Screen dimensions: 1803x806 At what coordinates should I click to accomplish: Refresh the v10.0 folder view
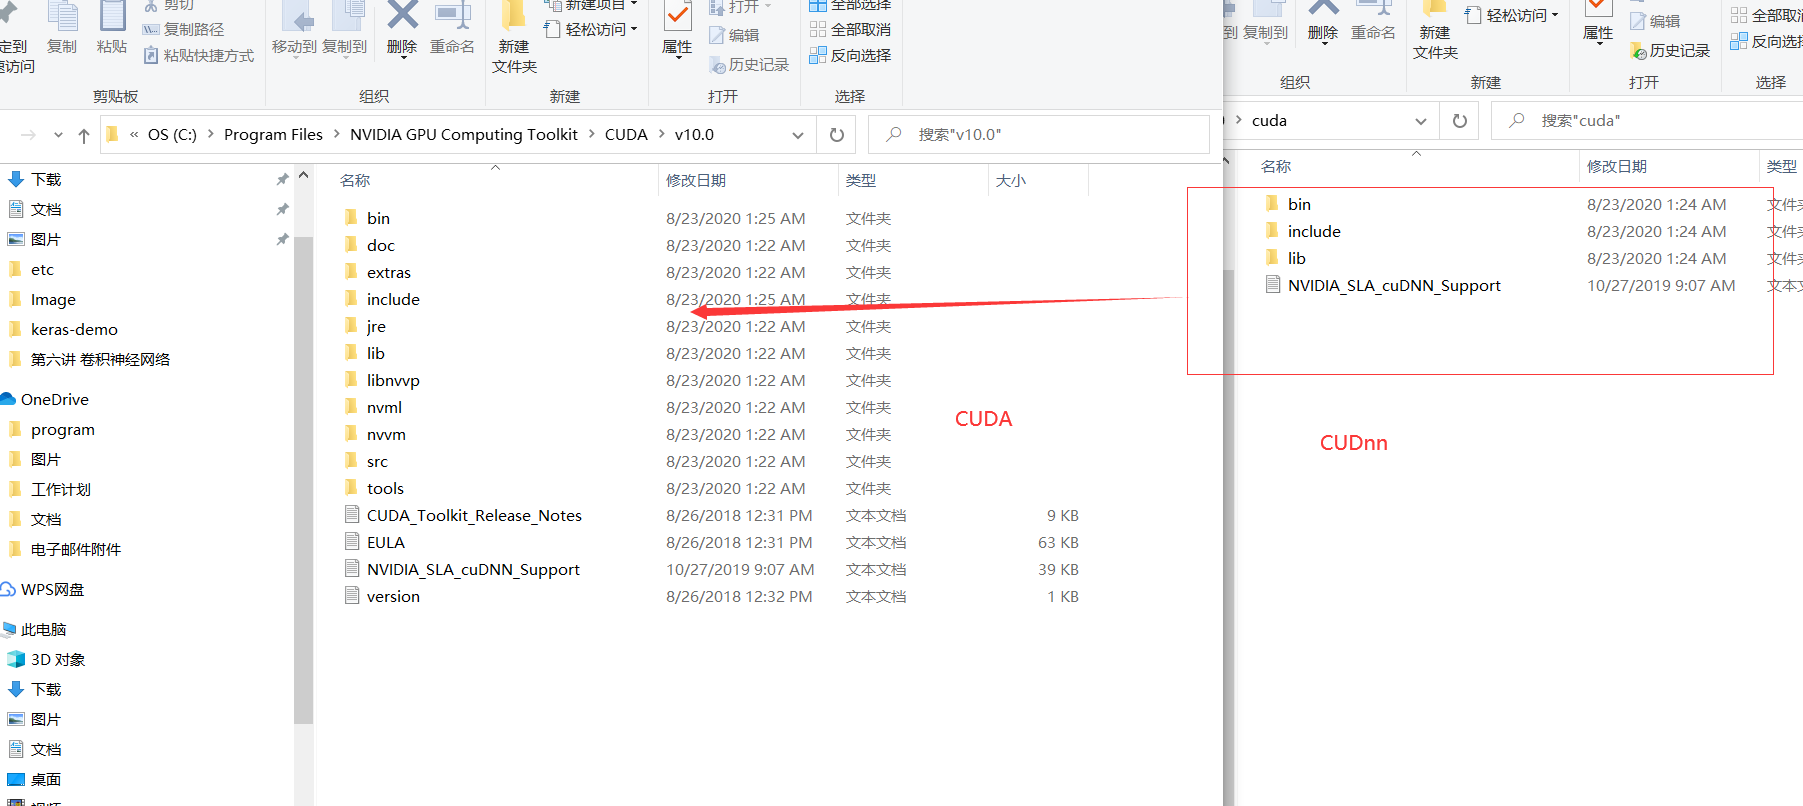click(837, 135)
